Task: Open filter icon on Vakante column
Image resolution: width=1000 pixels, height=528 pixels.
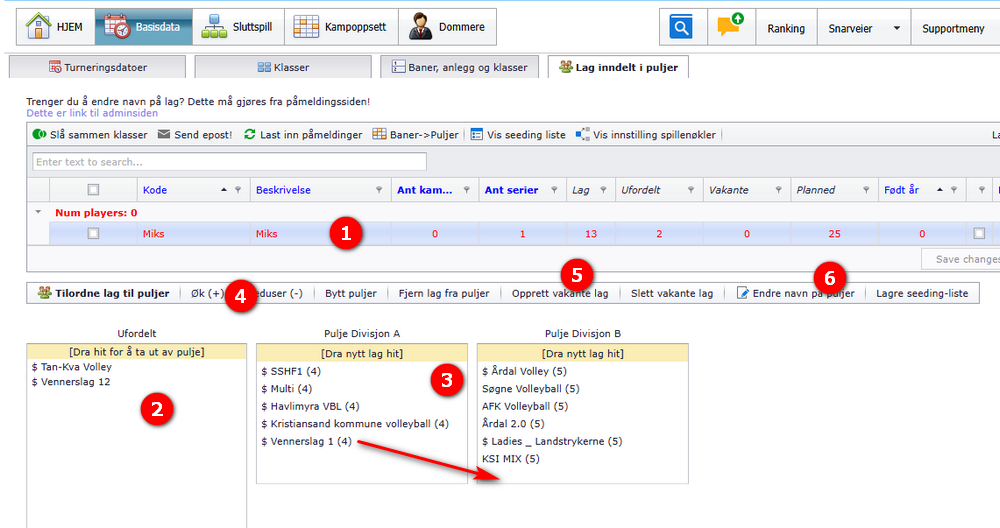Action: (778, 190)
